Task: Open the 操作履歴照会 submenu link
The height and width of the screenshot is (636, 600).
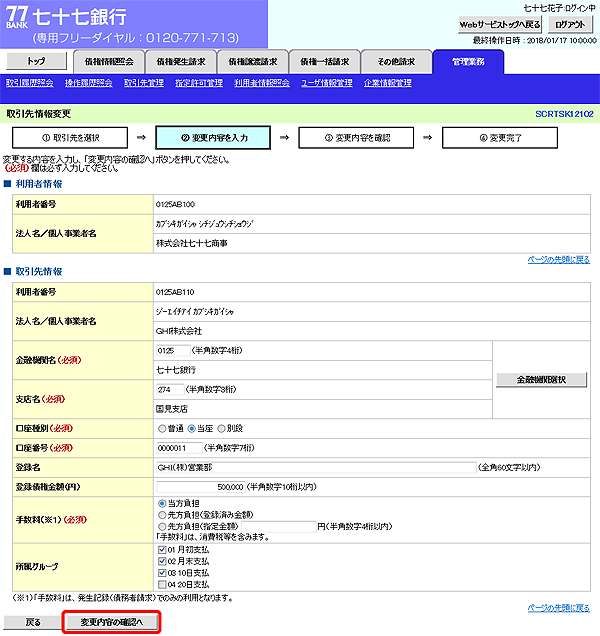Action: (x=89, y=83)
